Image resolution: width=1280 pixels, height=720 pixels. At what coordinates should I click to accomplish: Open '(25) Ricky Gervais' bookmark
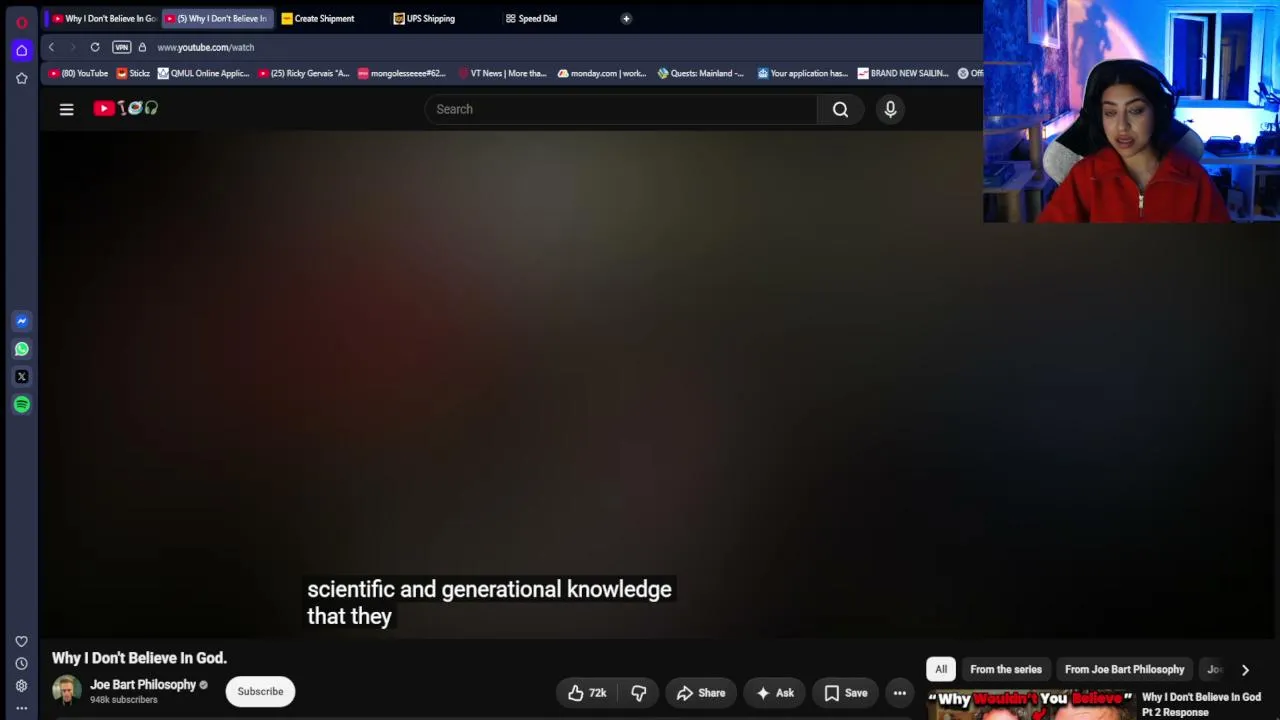tap(304, 73)
